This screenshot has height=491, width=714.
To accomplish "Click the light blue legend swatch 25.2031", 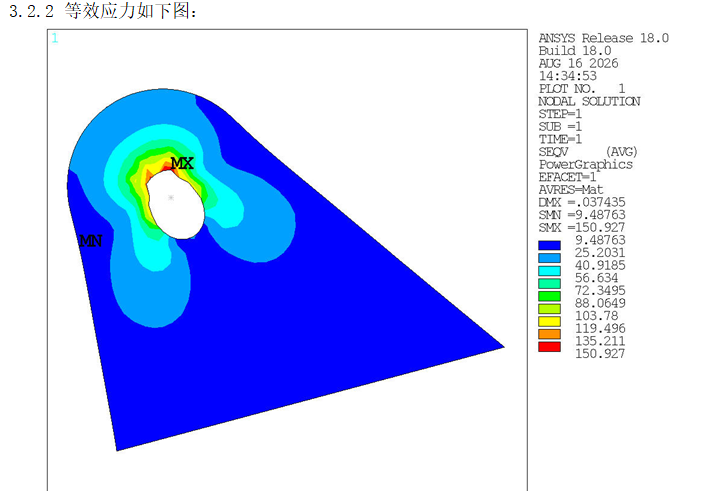I will [549, 258].
